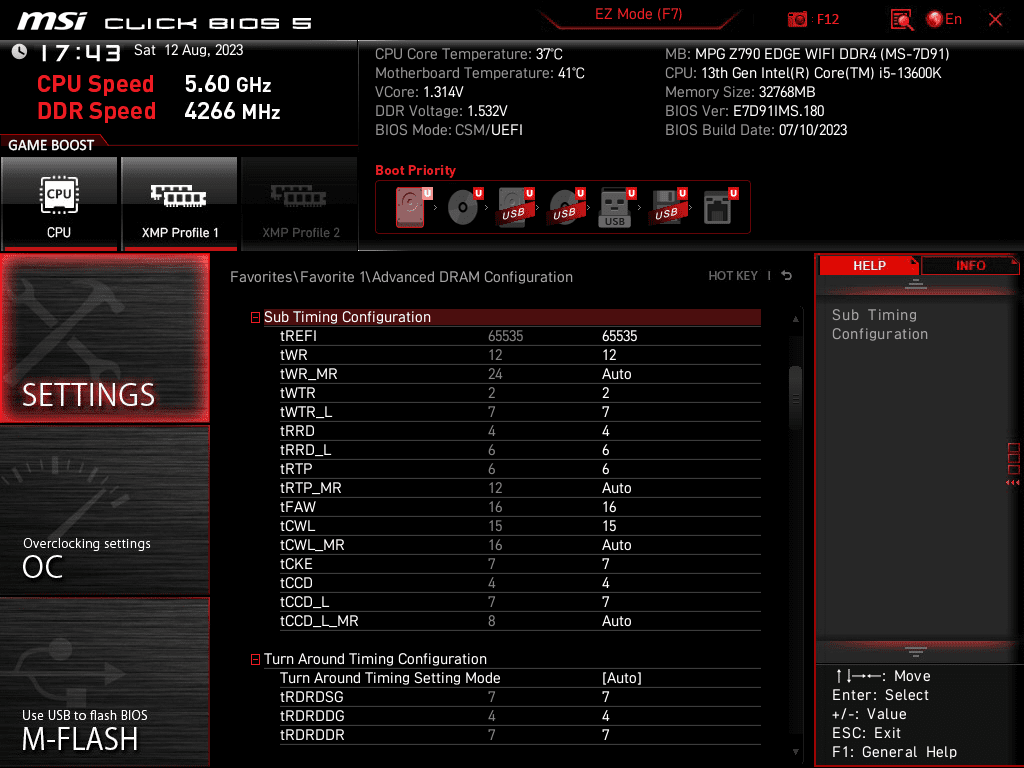Select the tCWL_MR Auto value
The height and width of the screenshot is (768, 1024).
point(616,545)
